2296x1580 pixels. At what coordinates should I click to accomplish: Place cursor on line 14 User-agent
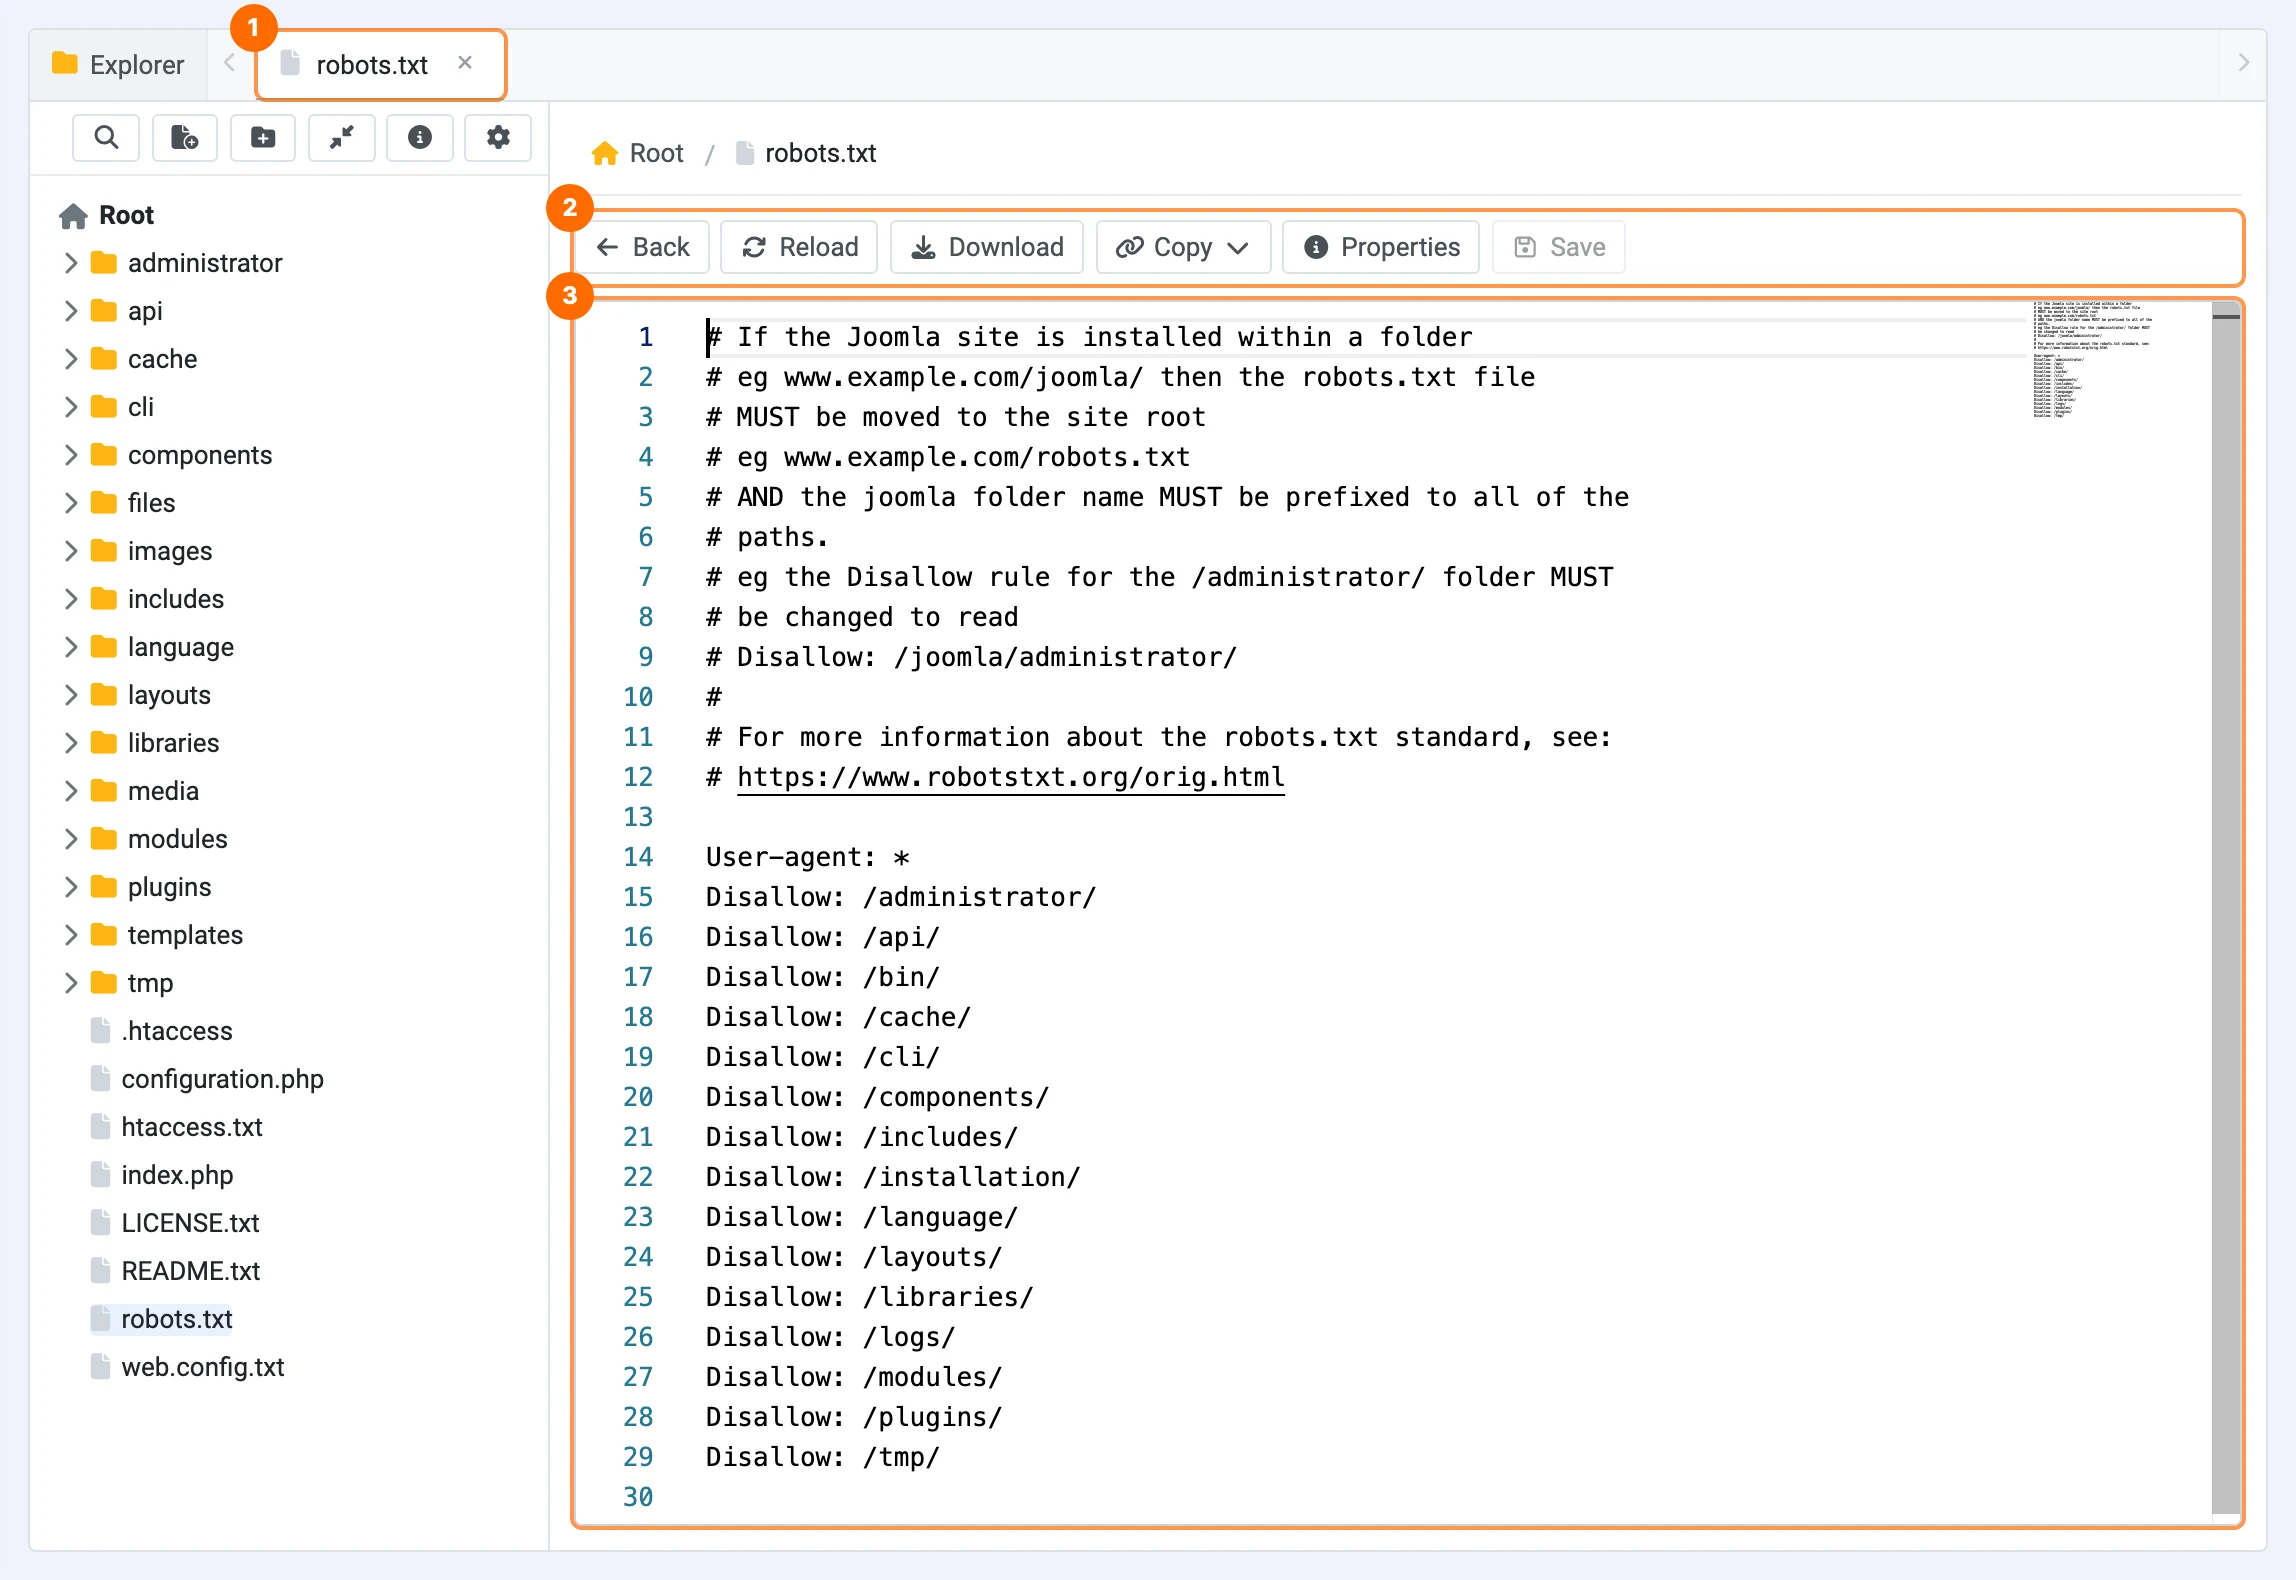click(808, 857)
